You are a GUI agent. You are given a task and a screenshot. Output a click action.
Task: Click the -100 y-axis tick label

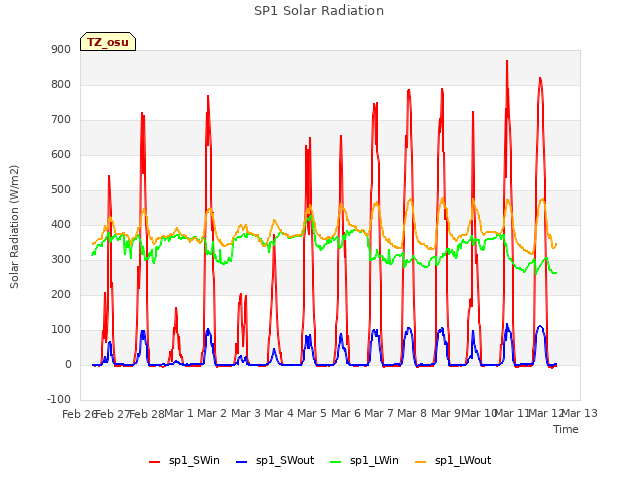coord(59,399)
